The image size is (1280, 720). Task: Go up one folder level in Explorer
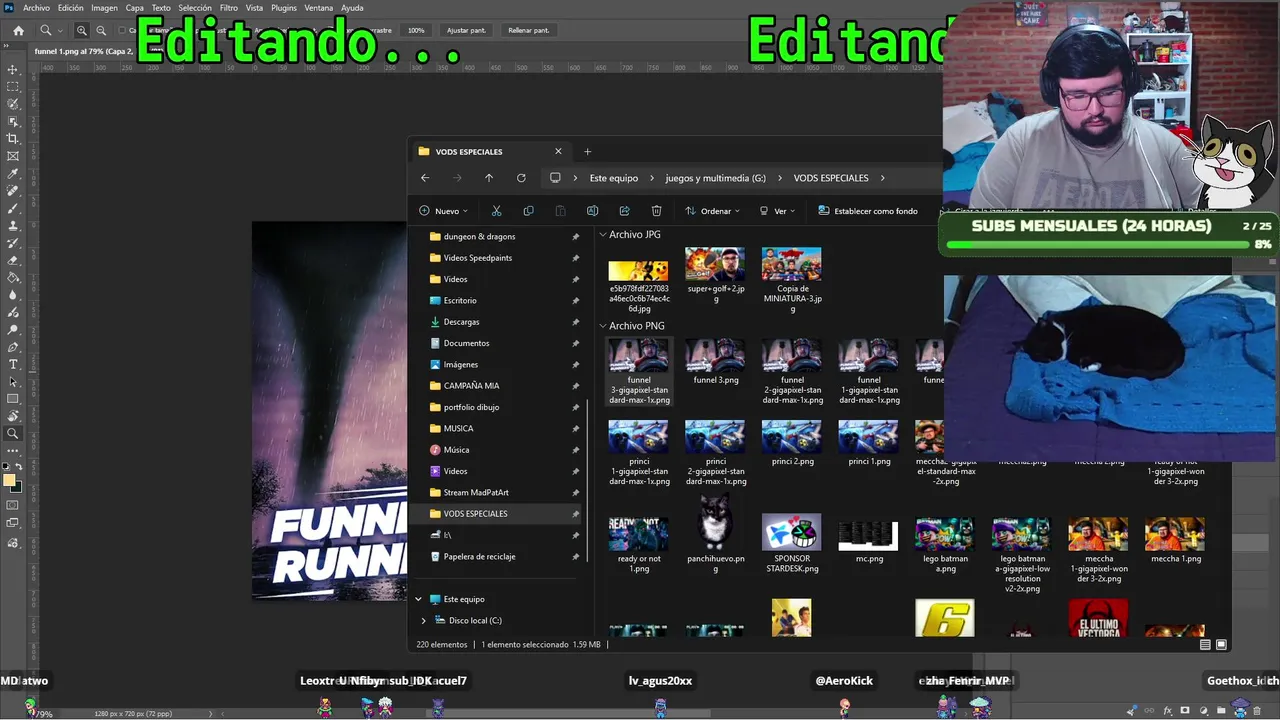coord(489,178)
